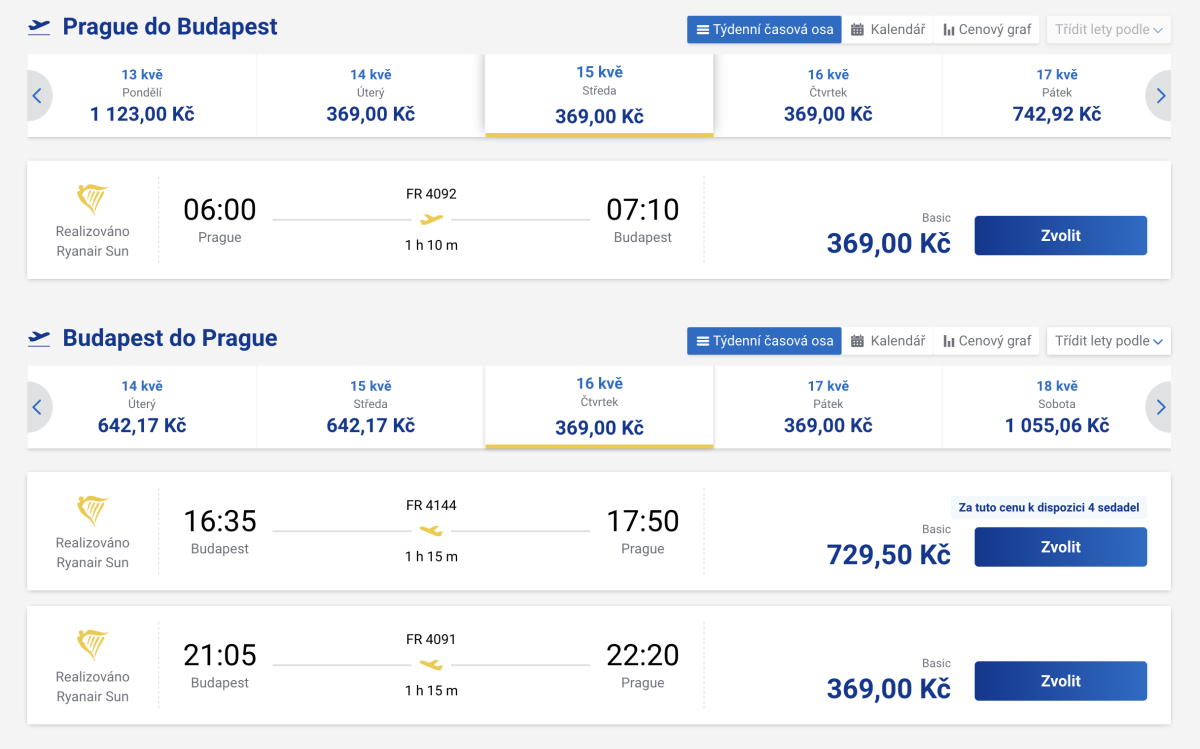Click the plane icon beside the Budapest do Prague heading
The image size is (1200, 749).
(x=39, y=338)
